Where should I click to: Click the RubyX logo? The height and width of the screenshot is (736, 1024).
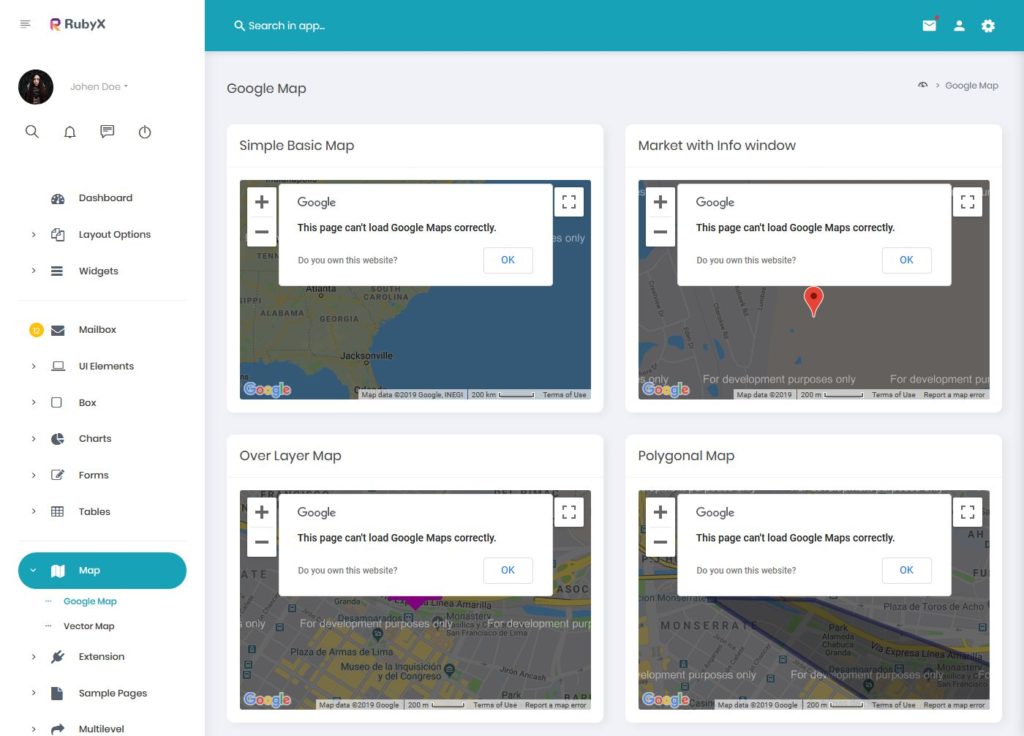[x=77, y=23]
